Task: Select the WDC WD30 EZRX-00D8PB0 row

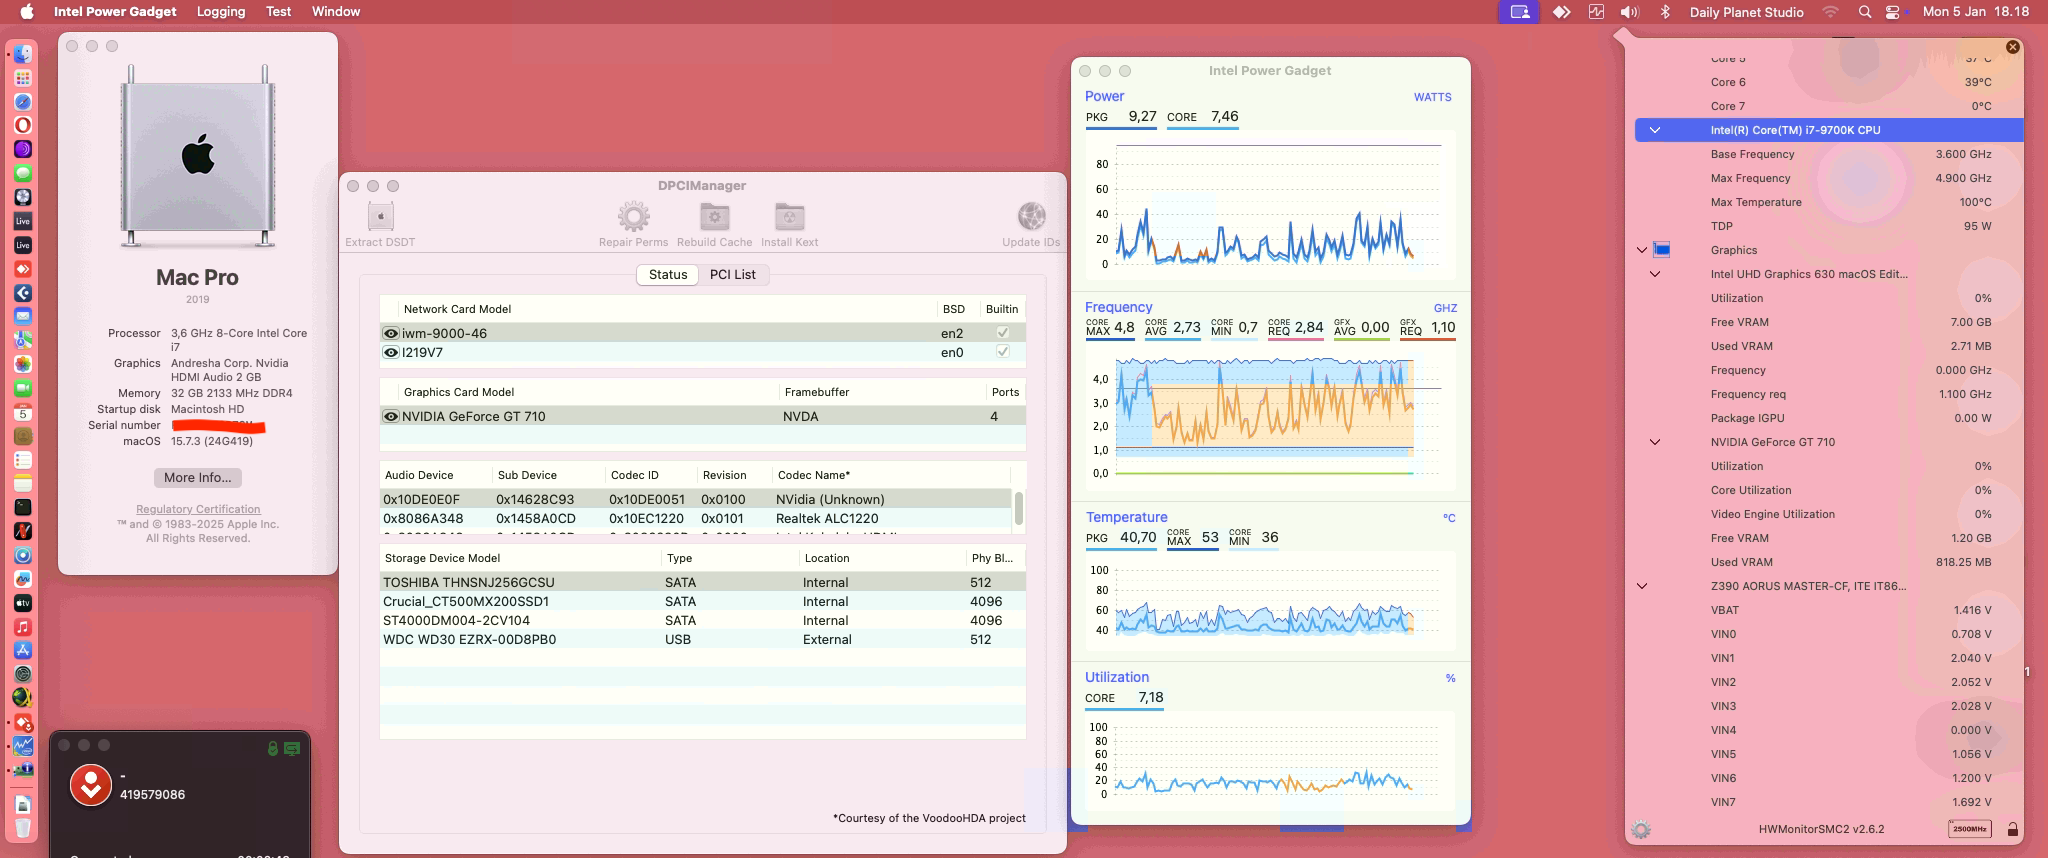Action: 703,639
